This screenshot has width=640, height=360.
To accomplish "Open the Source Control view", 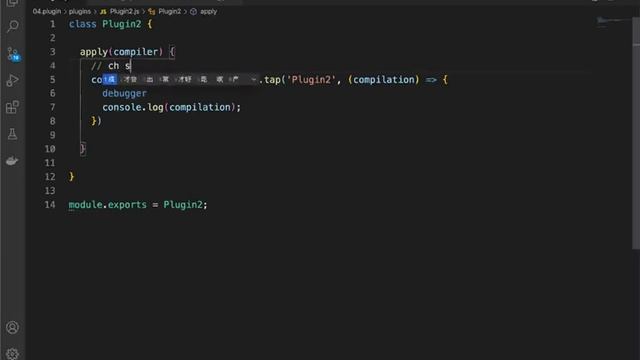I will (x=13, y=54).
